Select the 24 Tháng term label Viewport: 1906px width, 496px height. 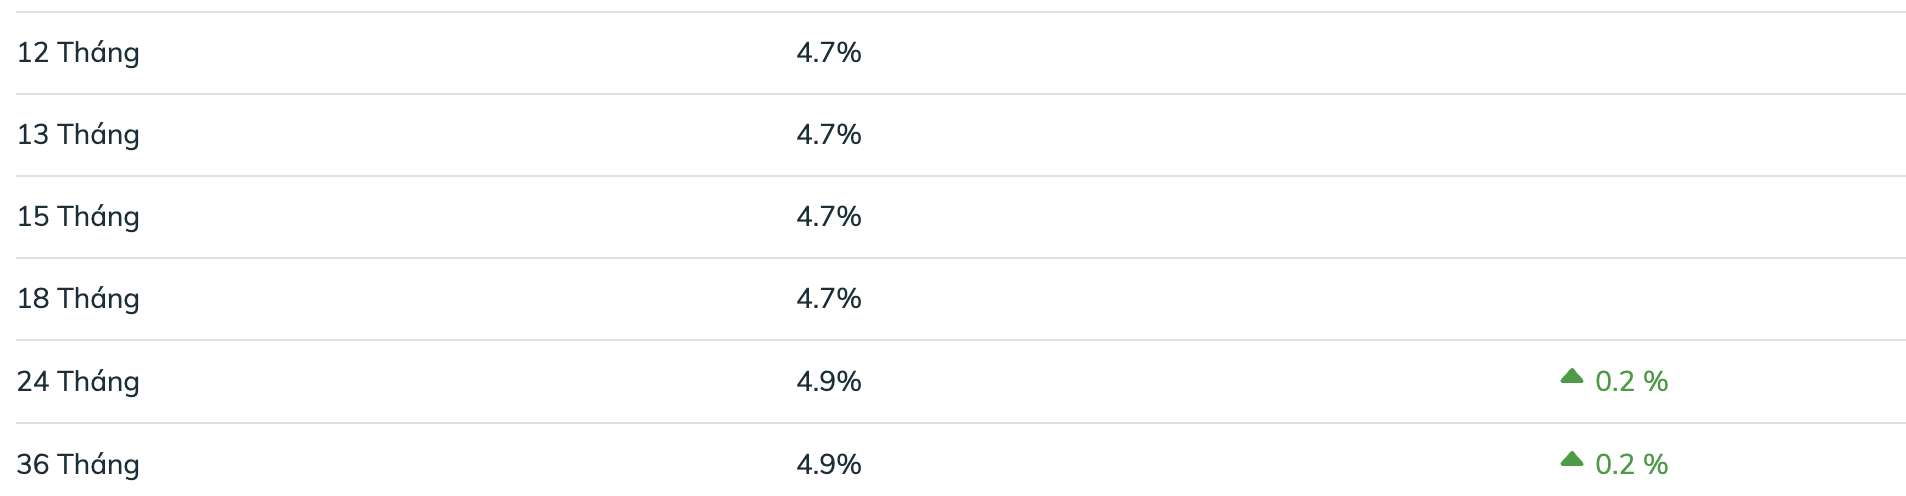tap(78, 382)
